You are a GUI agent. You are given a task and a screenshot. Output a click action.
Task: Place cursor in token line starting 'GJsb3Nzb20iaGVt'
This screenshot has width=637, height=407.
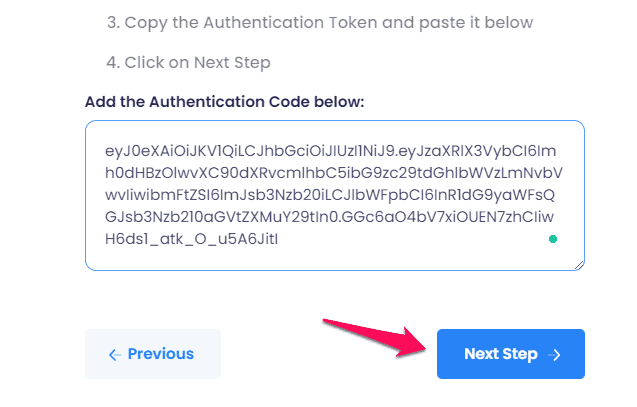click(330, 218)
